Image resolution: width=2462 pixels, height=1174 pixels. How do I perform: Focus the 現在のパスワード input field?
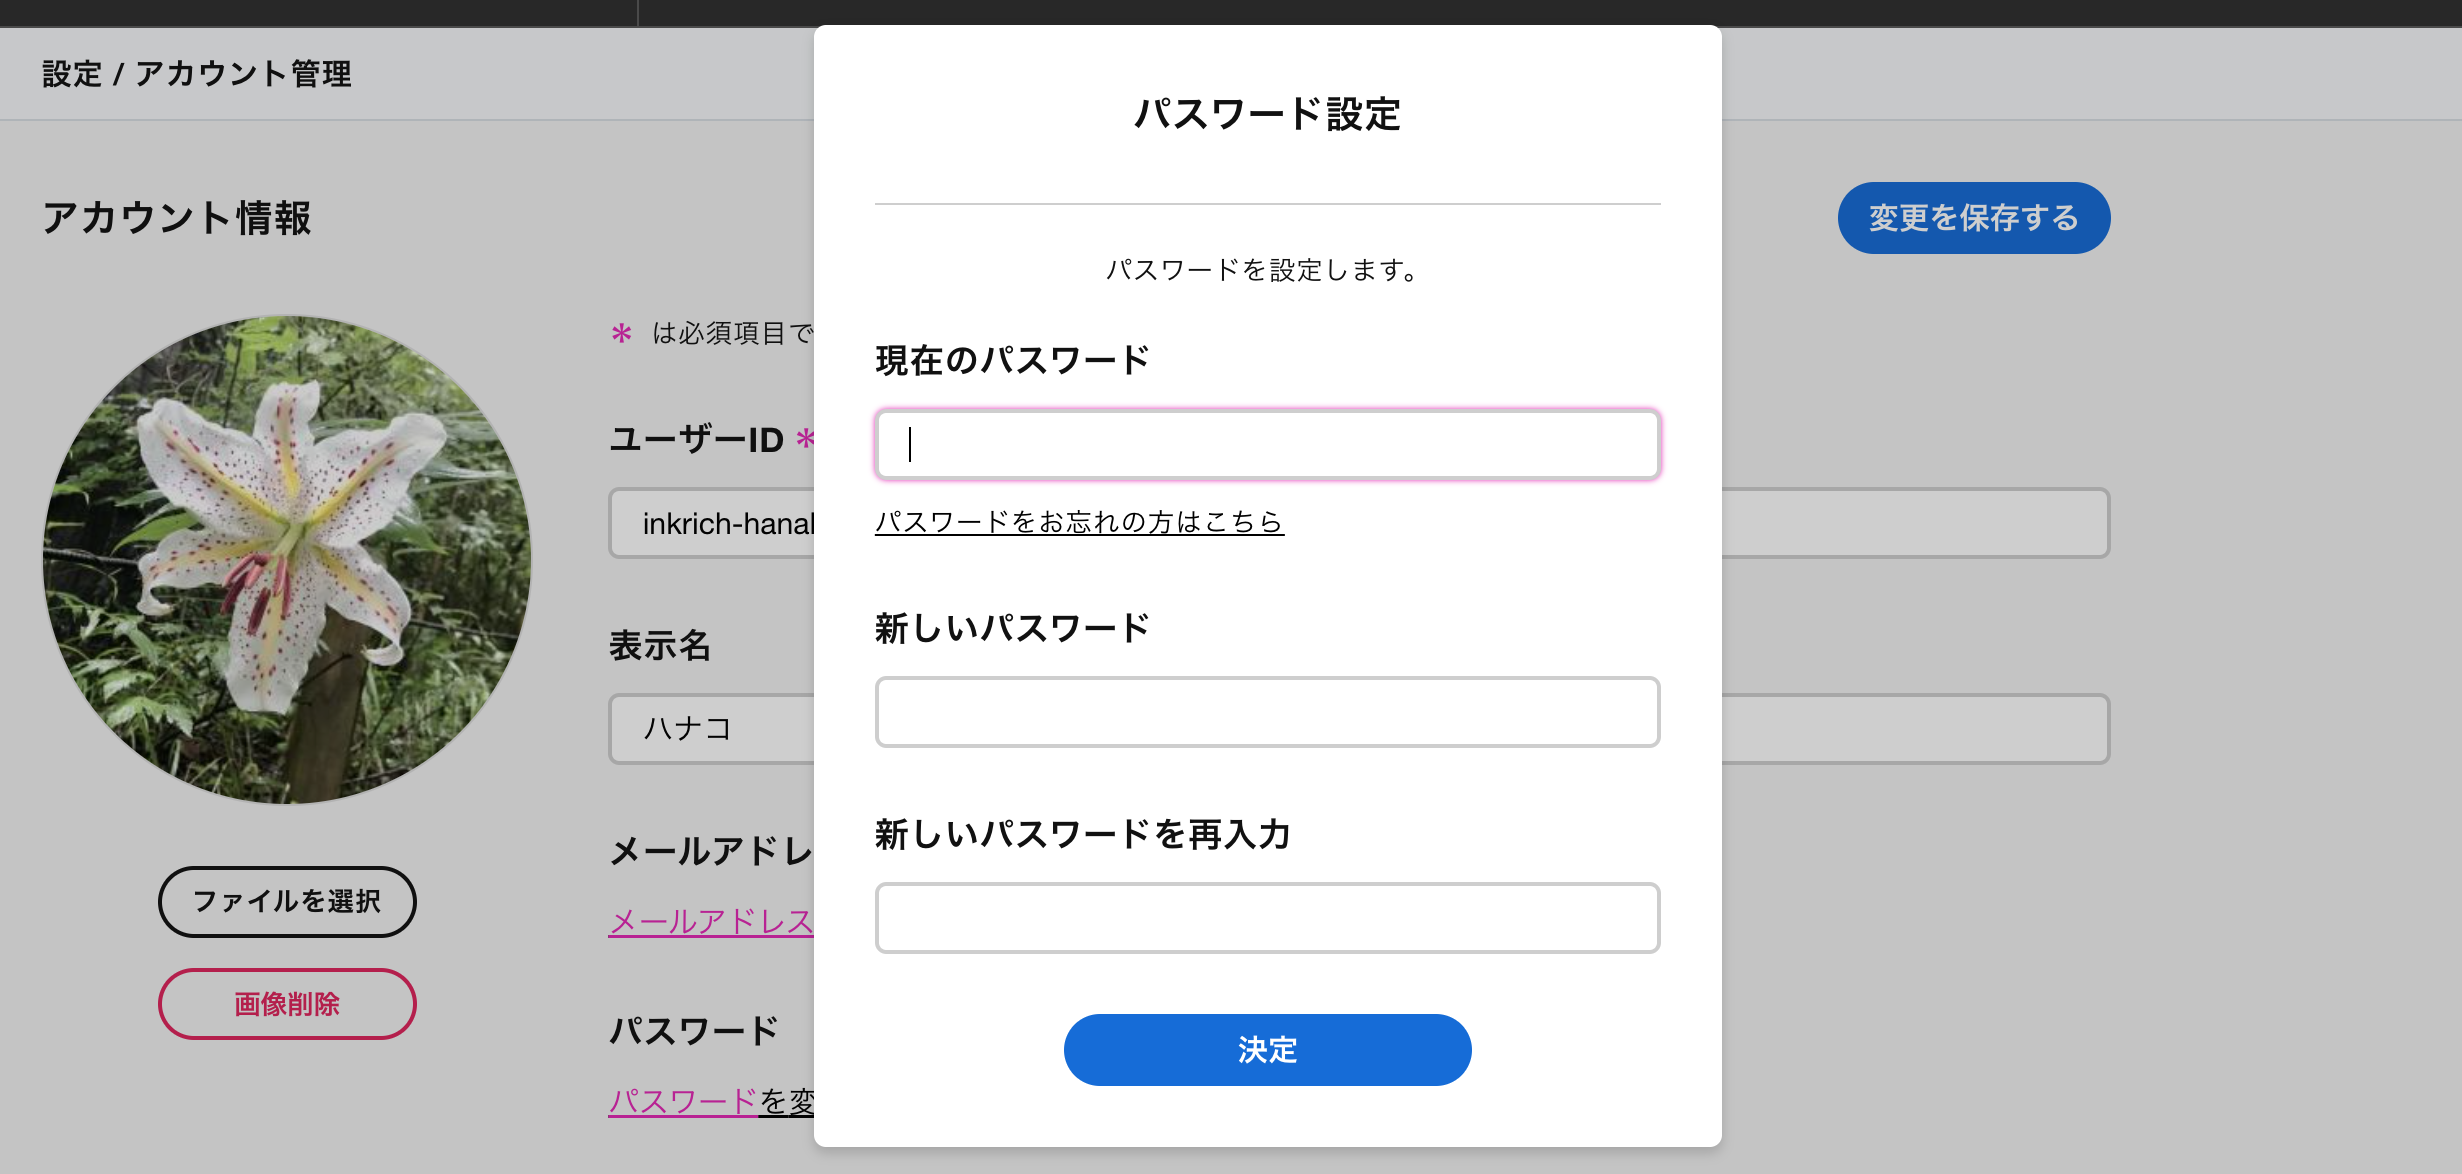click(1267, 444)
